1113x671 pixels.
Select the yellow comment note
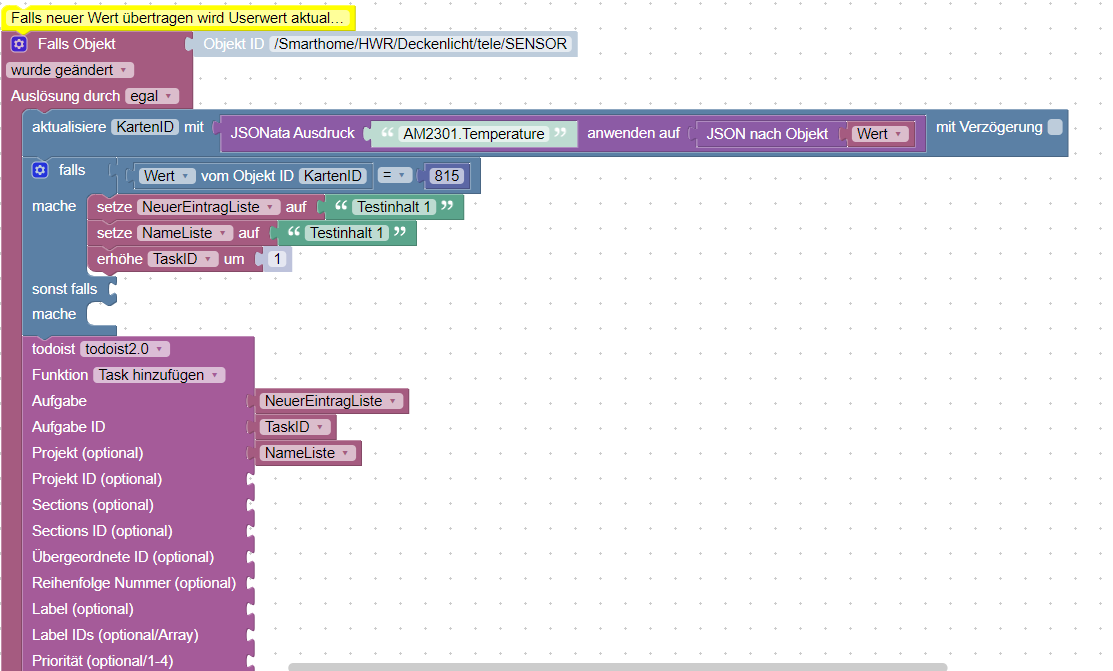177,18
